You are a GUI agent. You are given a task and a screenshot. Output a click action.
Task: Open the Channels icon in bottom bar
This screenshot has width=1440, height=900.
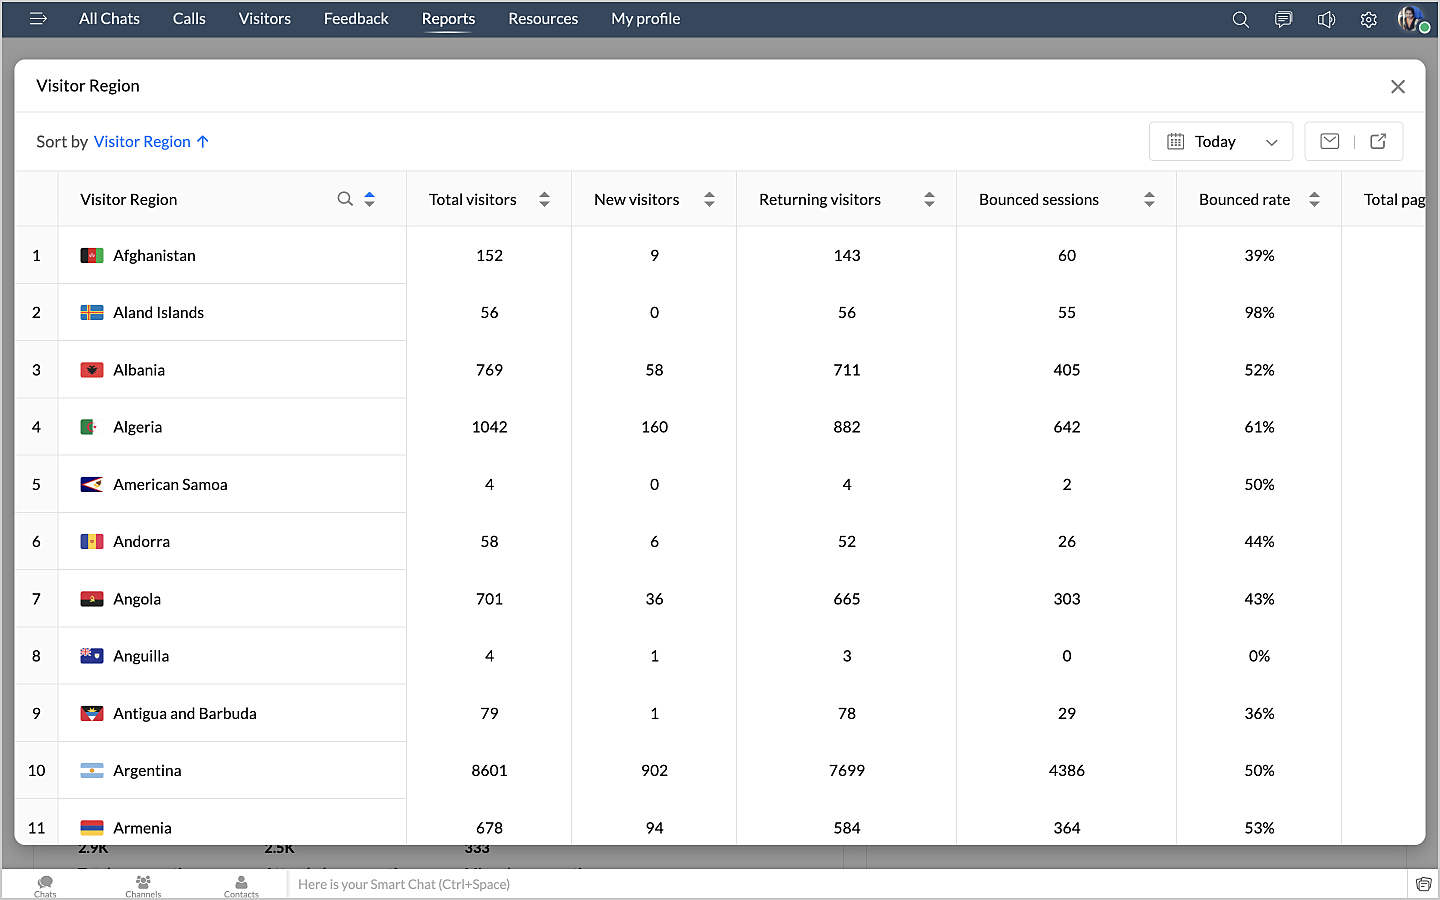(x=143, y=885)
